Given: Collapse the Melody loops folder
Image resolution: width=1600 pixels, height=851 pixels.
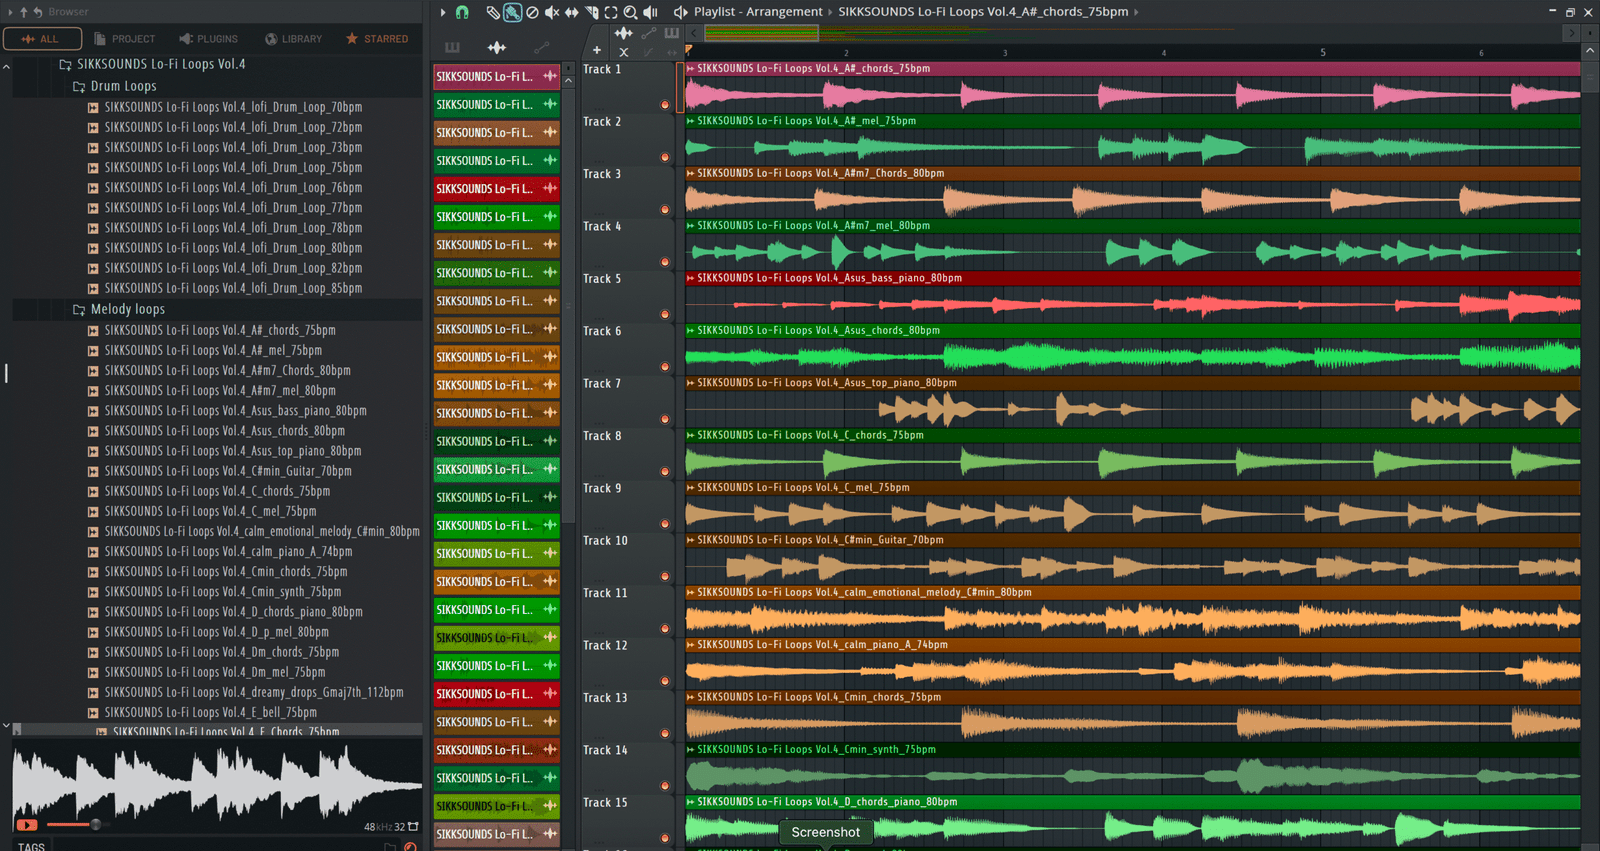Looking at the screenshot, I should [x=118, y=309].
